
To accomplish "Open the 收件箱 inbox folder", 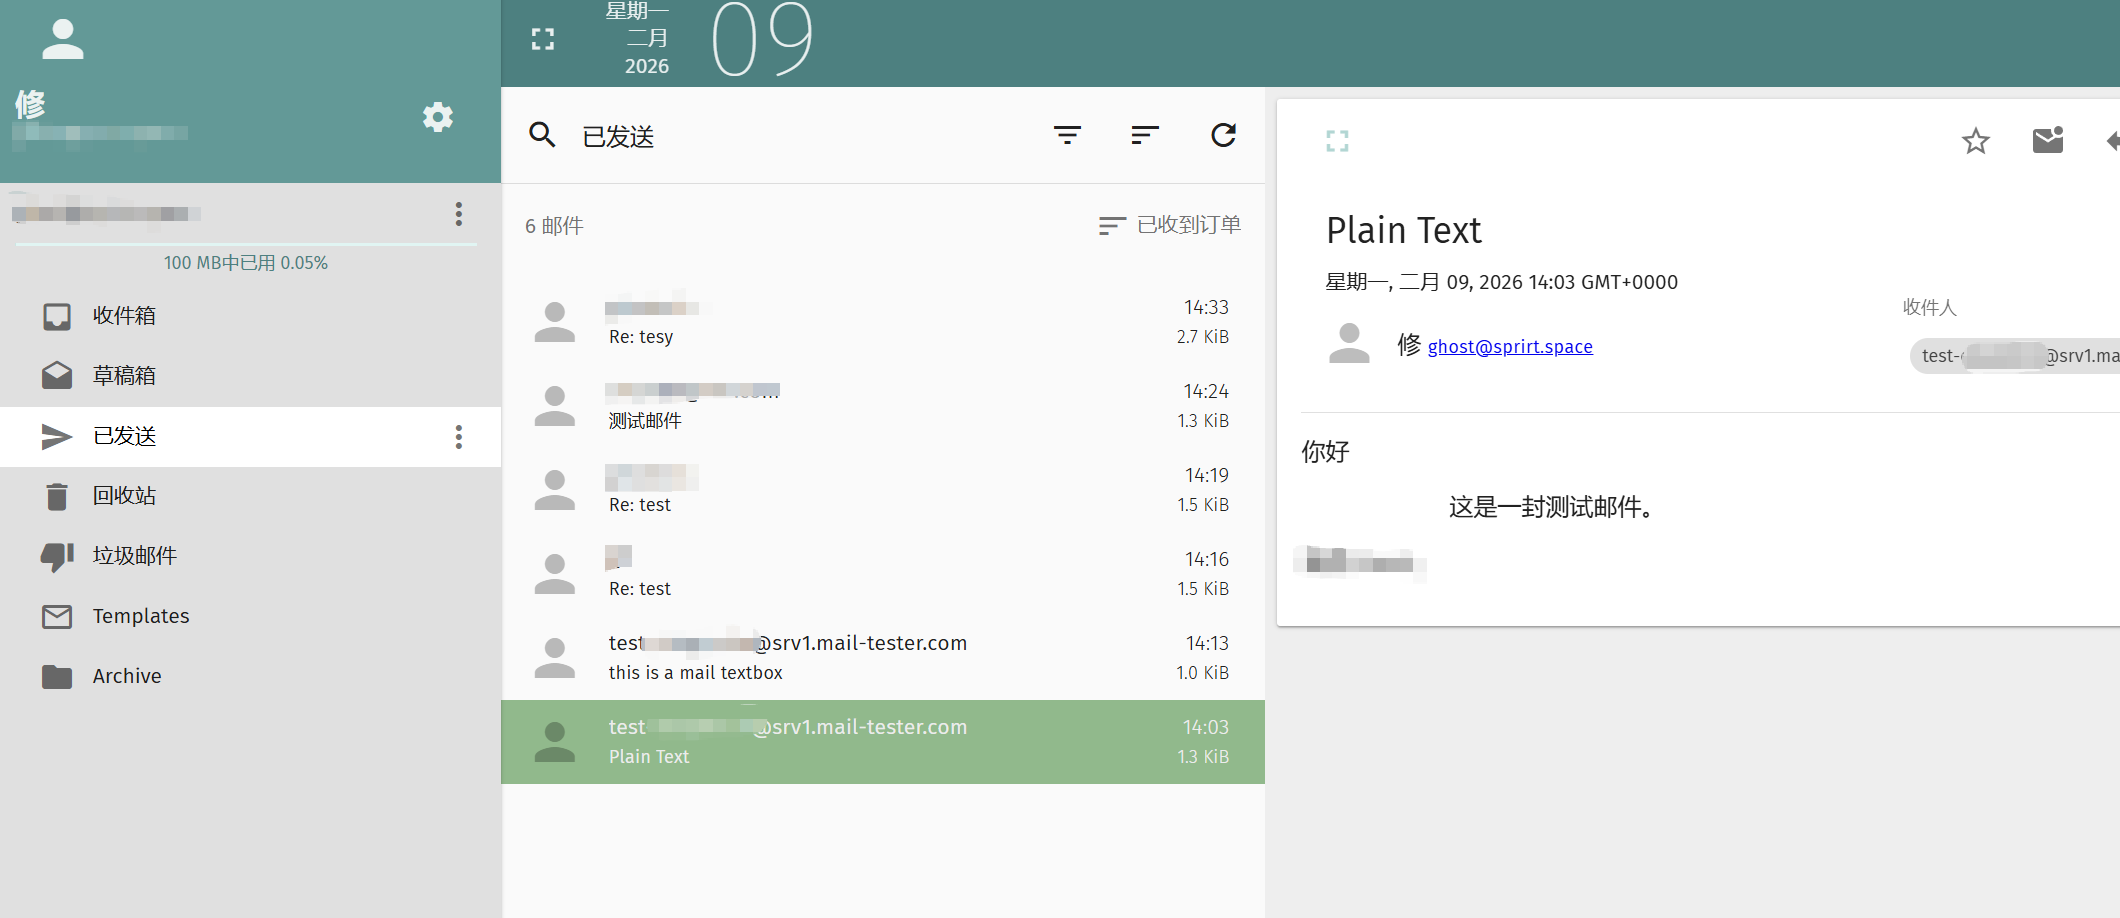I will [x=124, y=316].
